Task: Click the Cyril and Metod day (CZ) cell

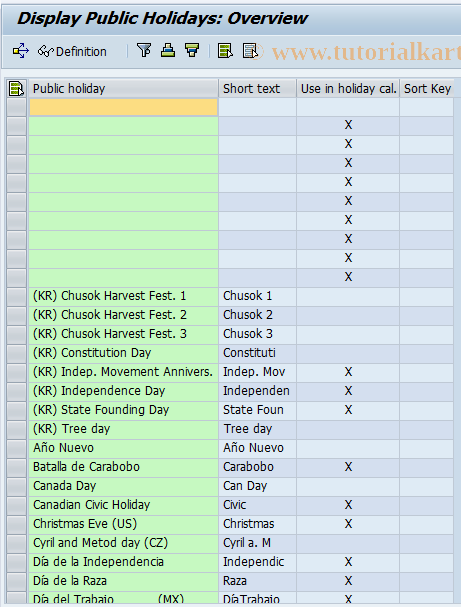Action: [x=123, y=543]
